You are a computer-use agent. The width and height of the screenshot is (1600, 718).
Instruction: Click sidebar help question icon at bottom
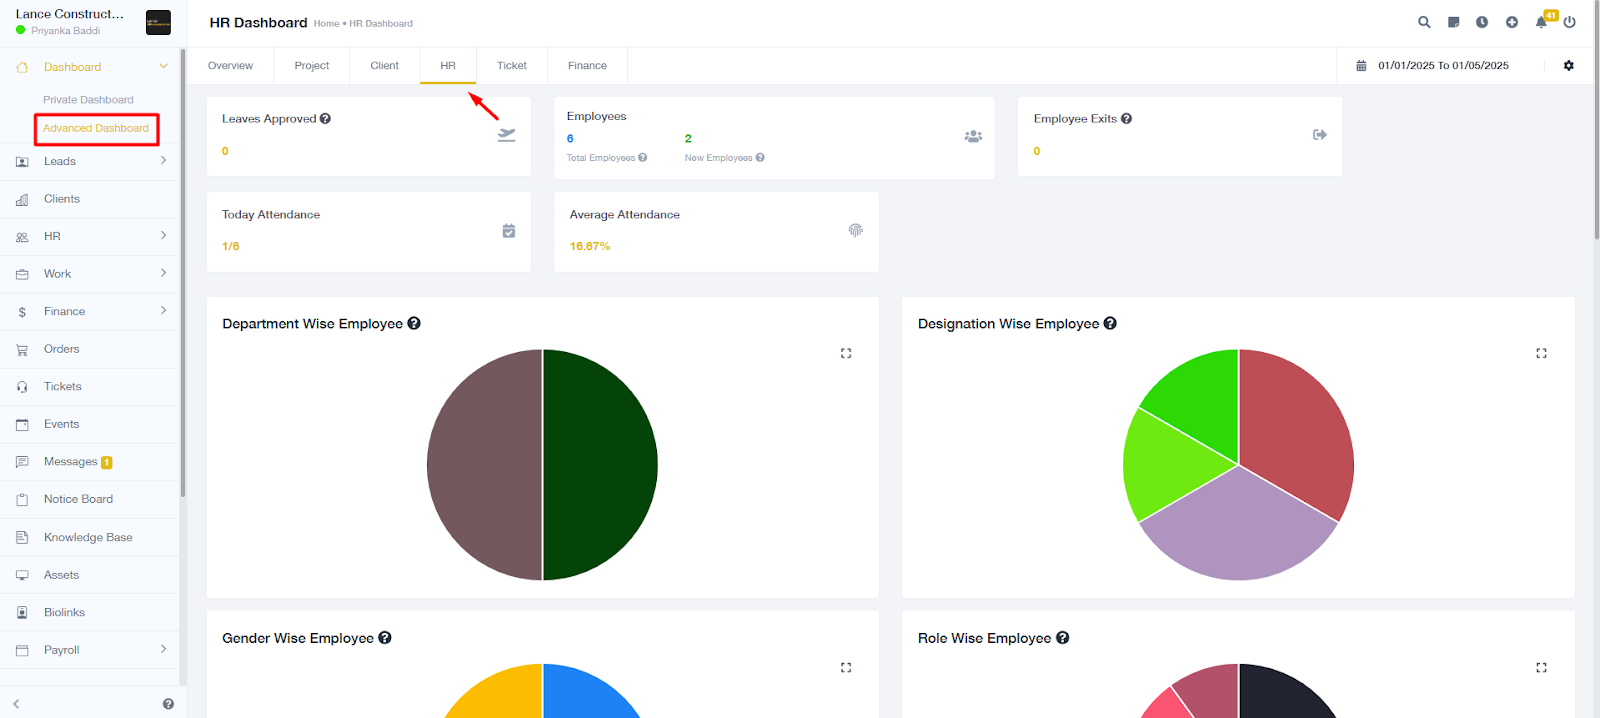[168, 704]
